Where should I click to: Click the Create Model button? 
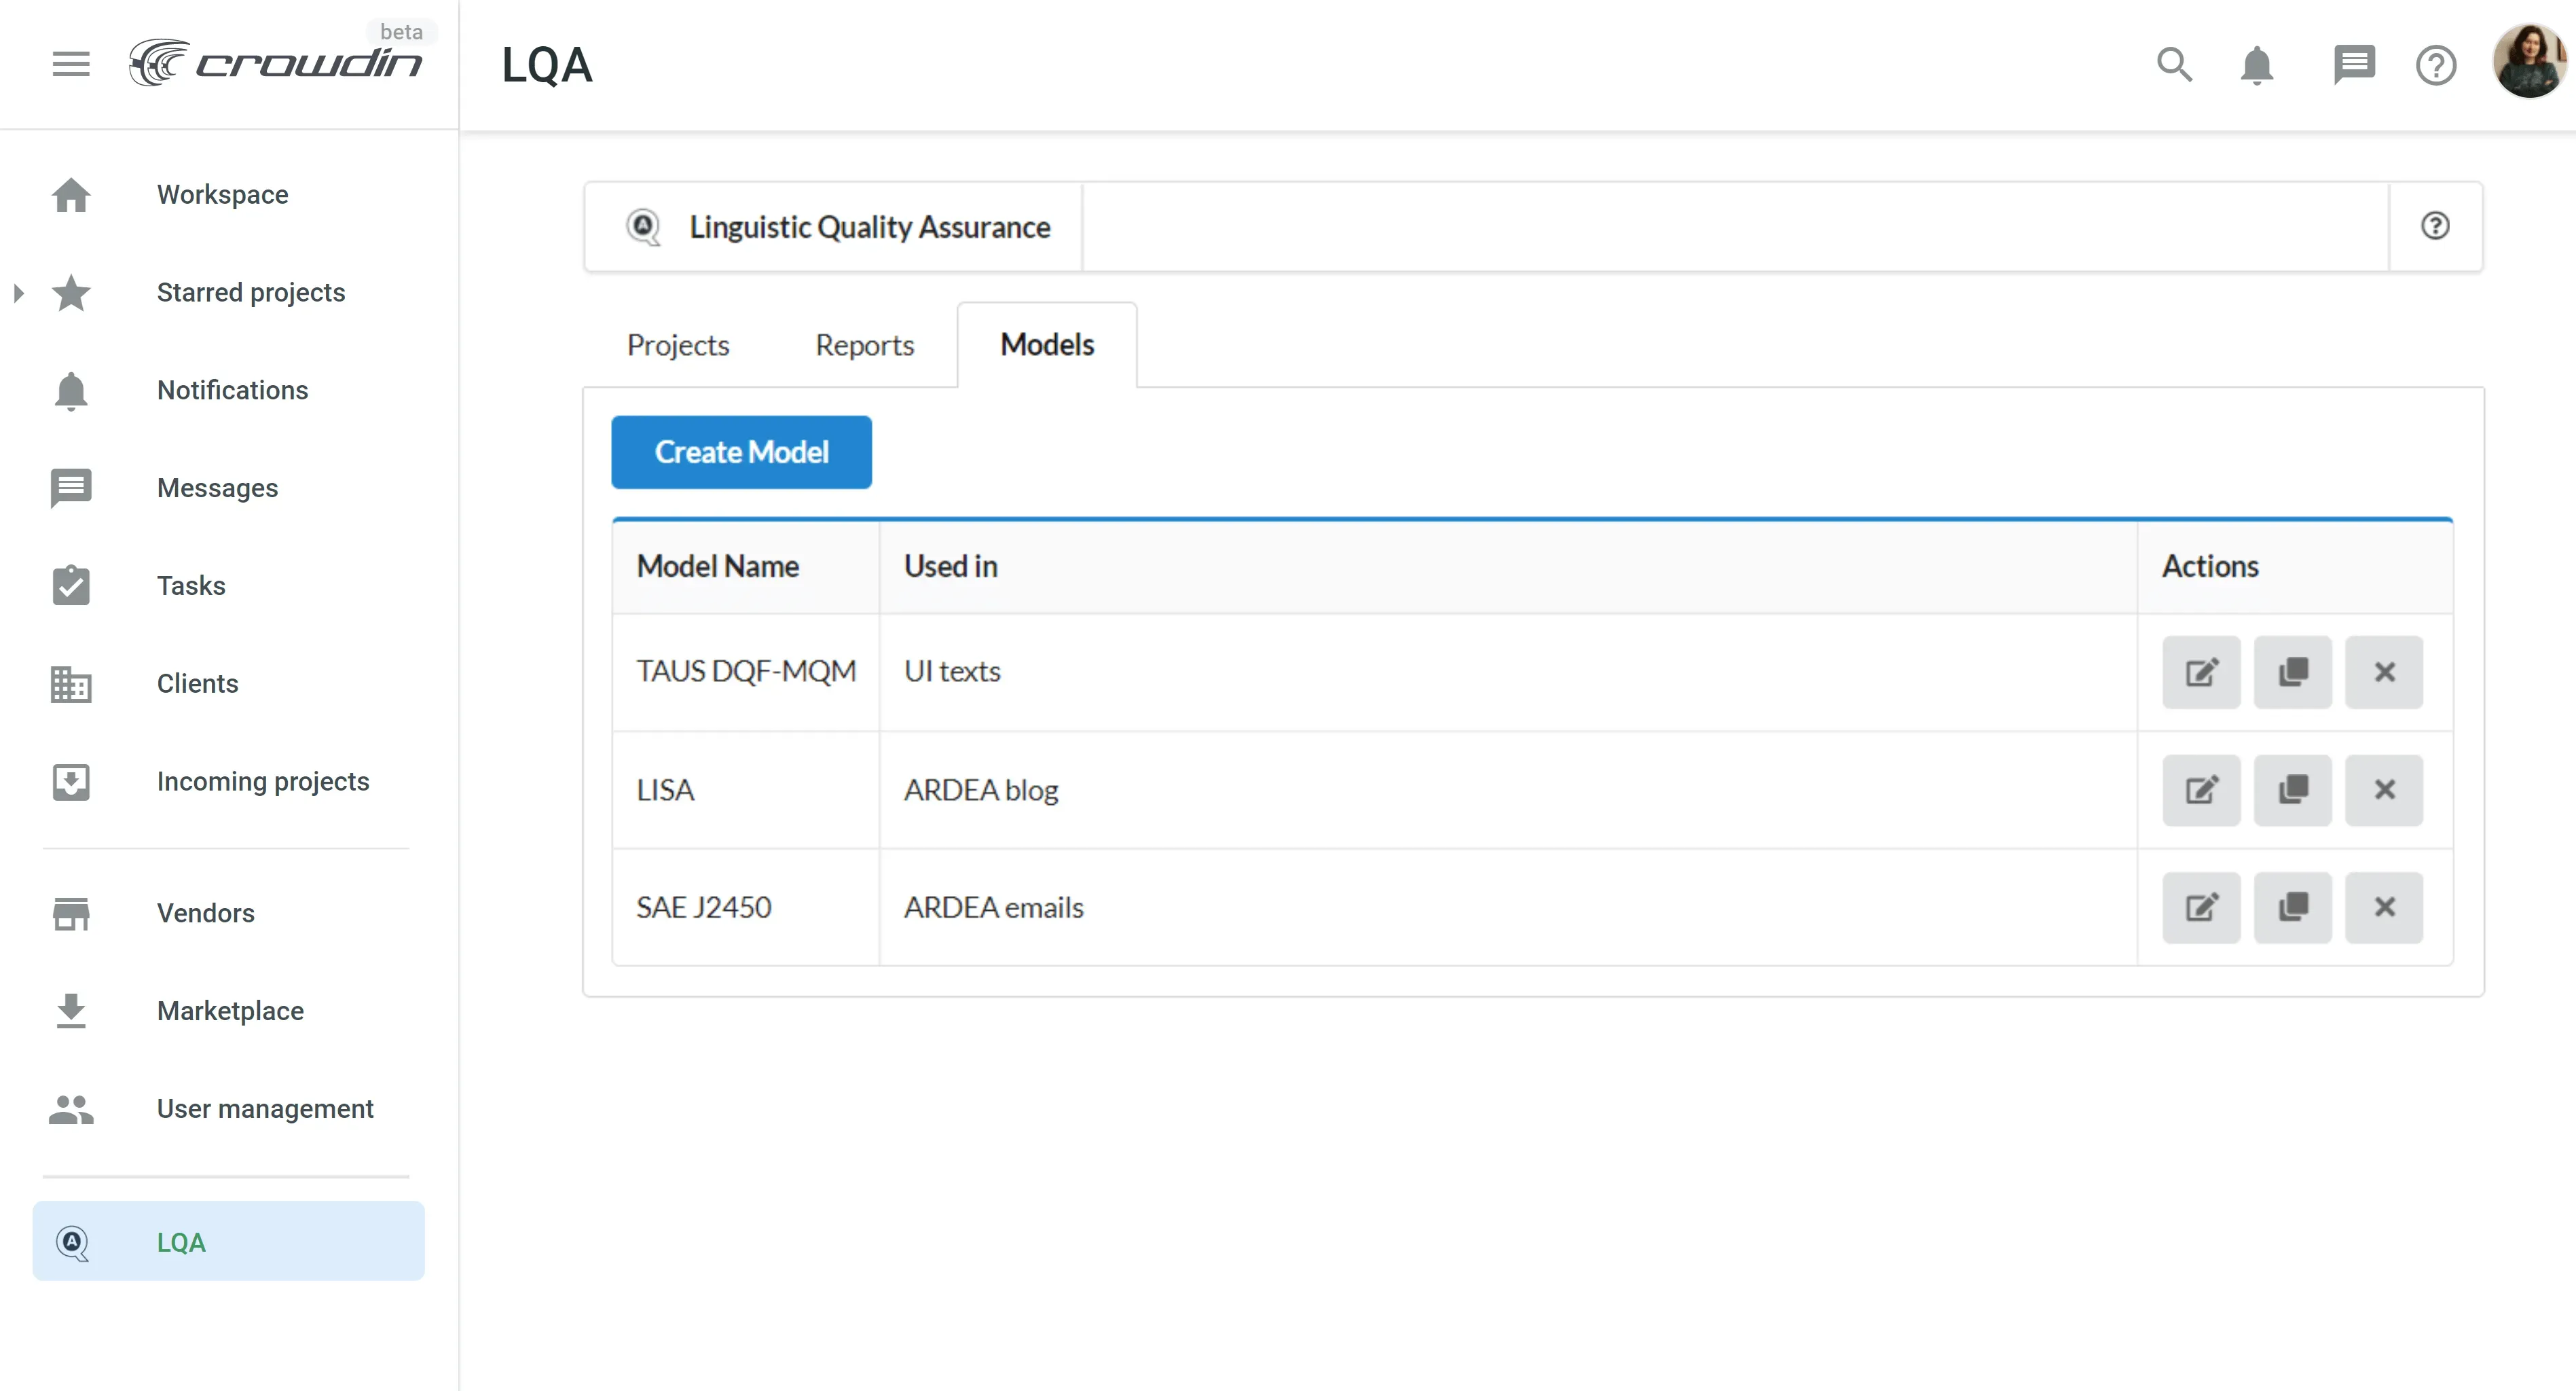(x=741, y=452)
